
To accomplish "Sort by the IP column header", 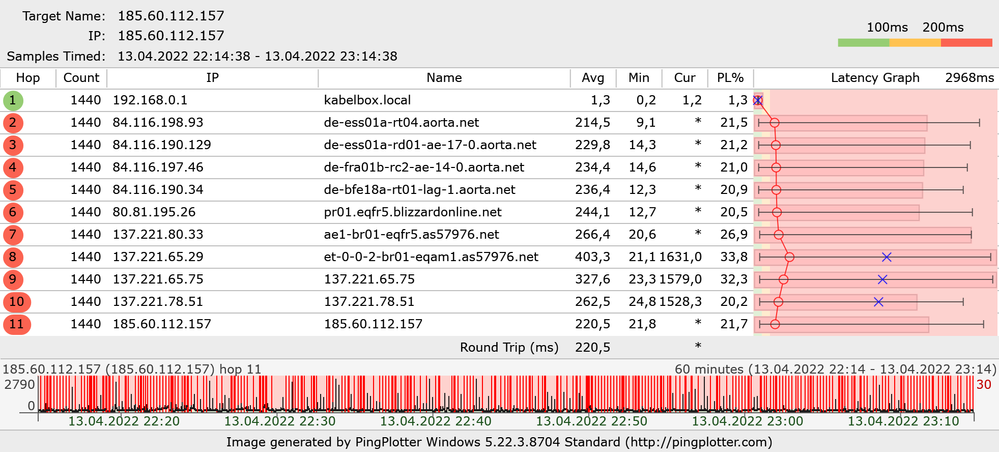I will [213, 78].
